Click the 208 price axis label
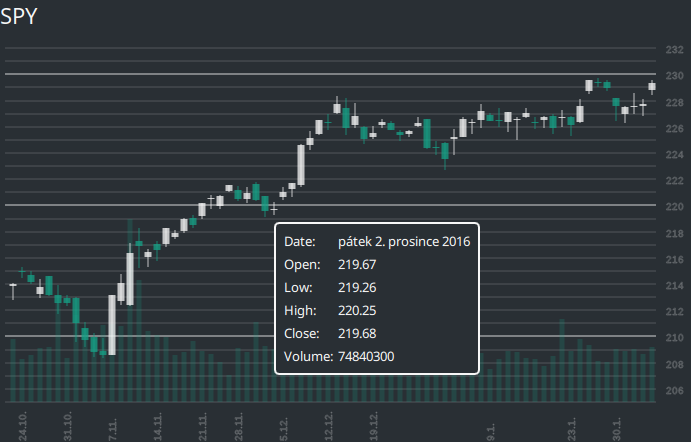691x442 pixels. [674, 364]
